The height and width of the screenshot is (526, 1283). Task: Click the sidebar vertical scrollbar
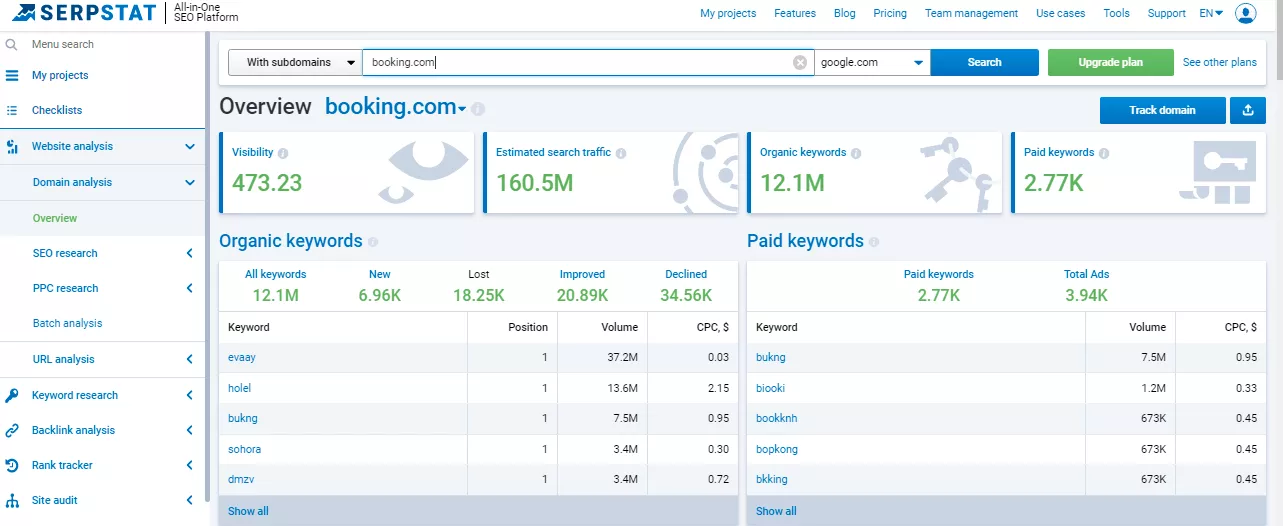tap(207, 265)
